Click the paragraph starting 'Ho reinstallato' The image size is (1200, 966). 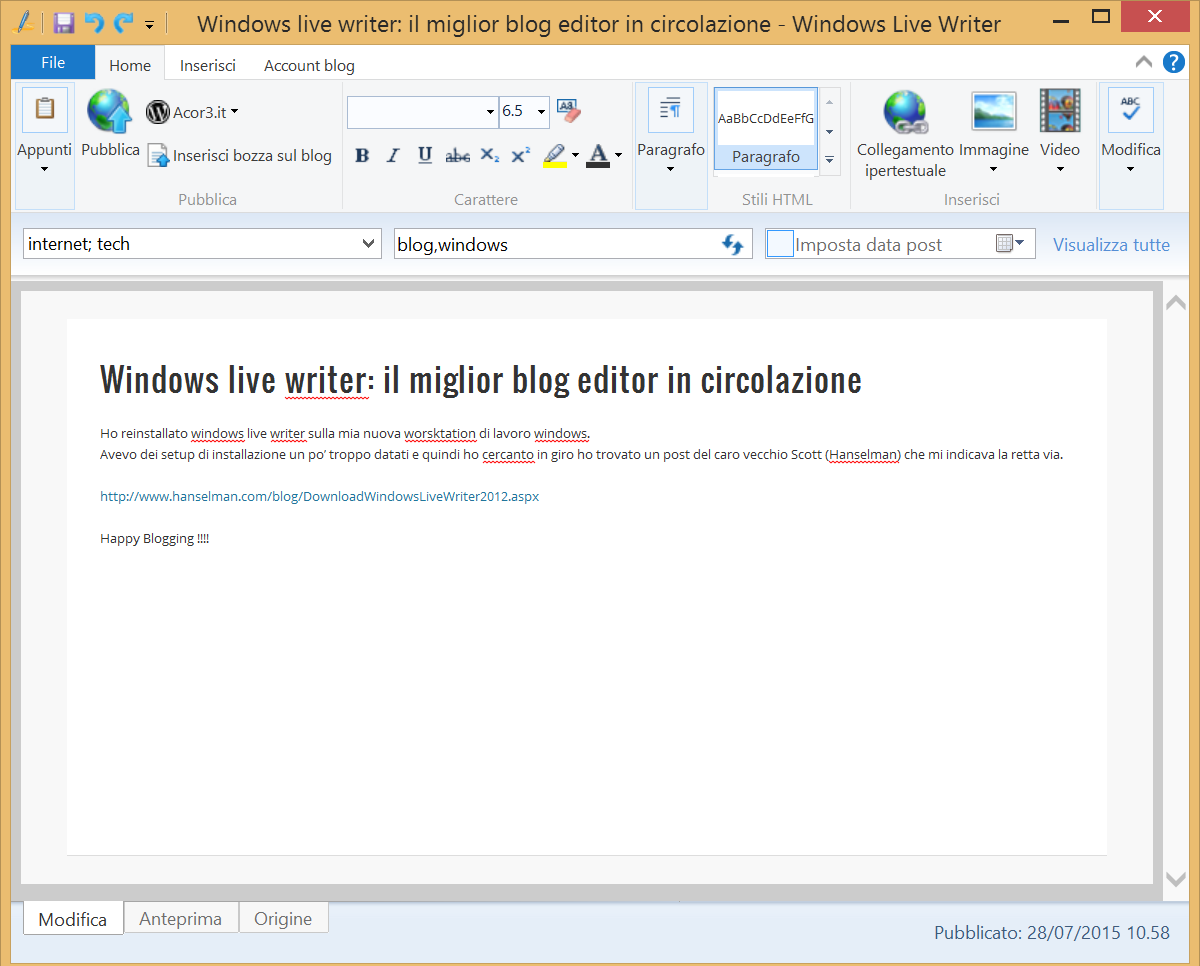pyautogui.click(x=345, y=433)
